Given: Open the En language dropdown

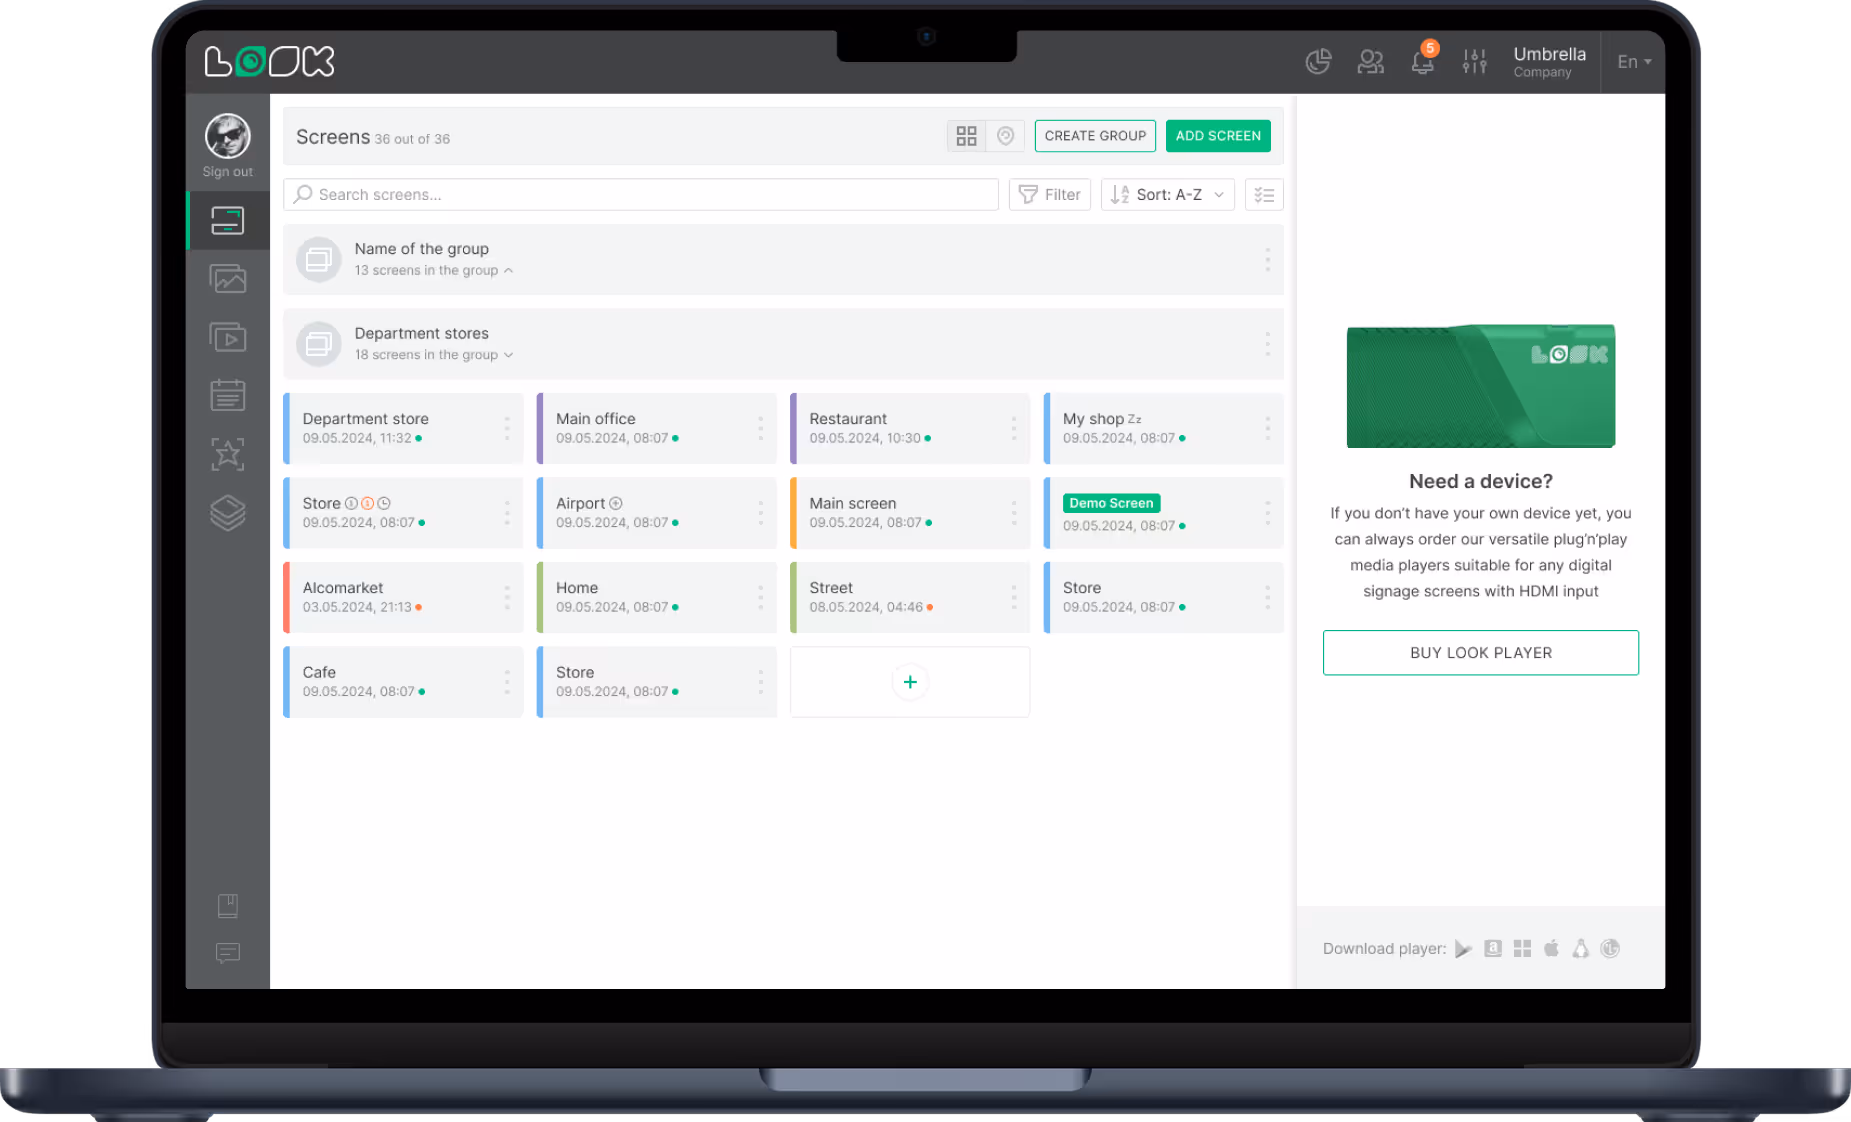Looking at the screenshot, I should 1633,61.
